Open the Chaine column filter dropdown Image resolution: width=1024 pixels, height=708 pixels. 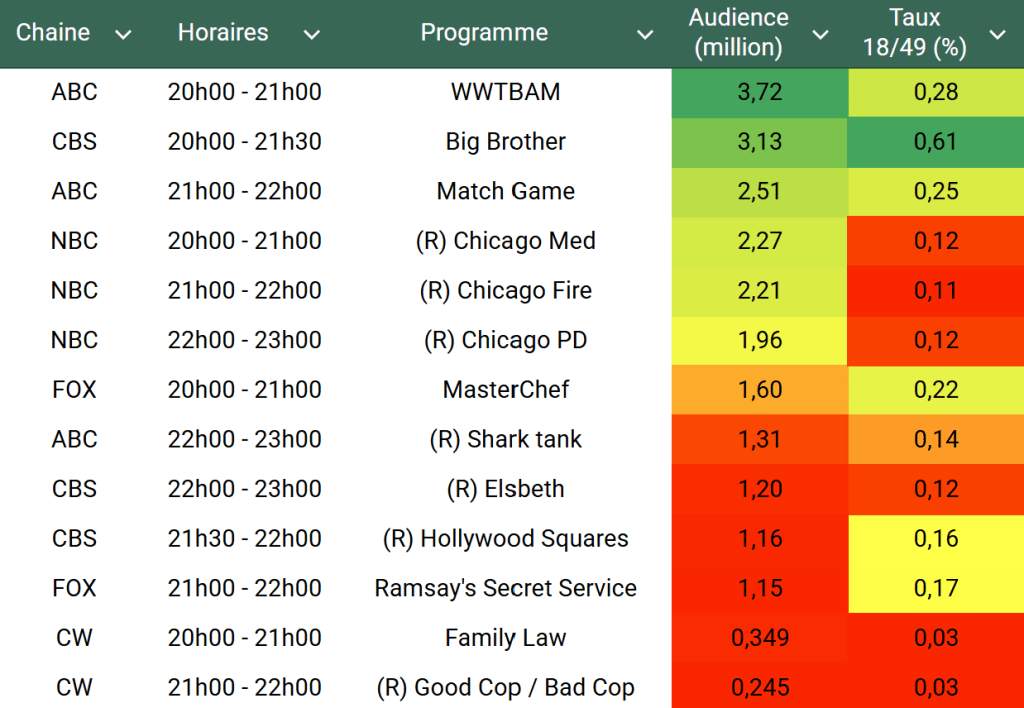(x=123, y=35)
